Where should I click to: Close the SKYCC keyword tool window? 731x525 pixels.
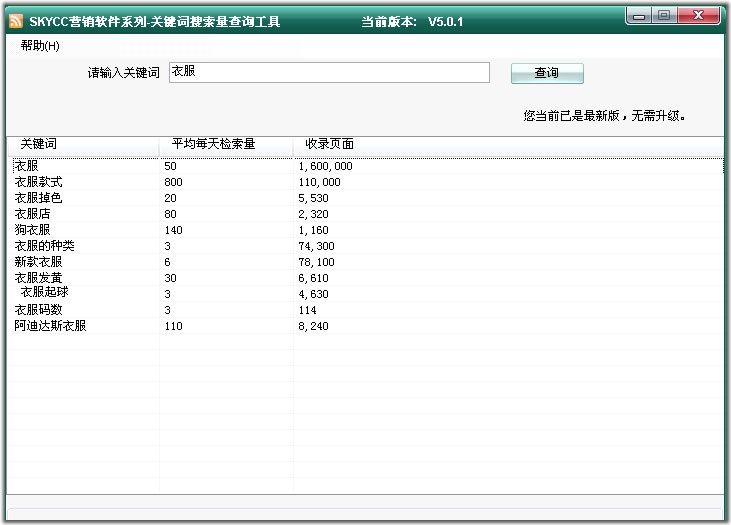coord(698,16)
